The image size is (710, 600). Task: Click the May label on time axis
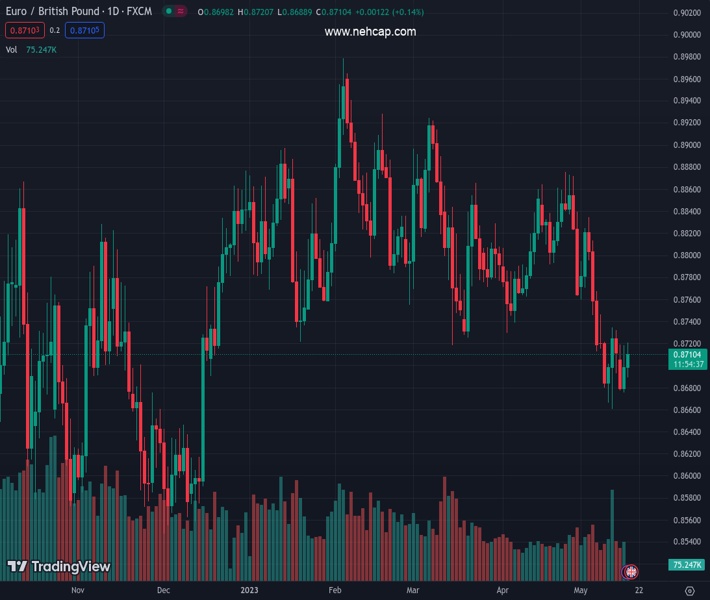[581, 590]
